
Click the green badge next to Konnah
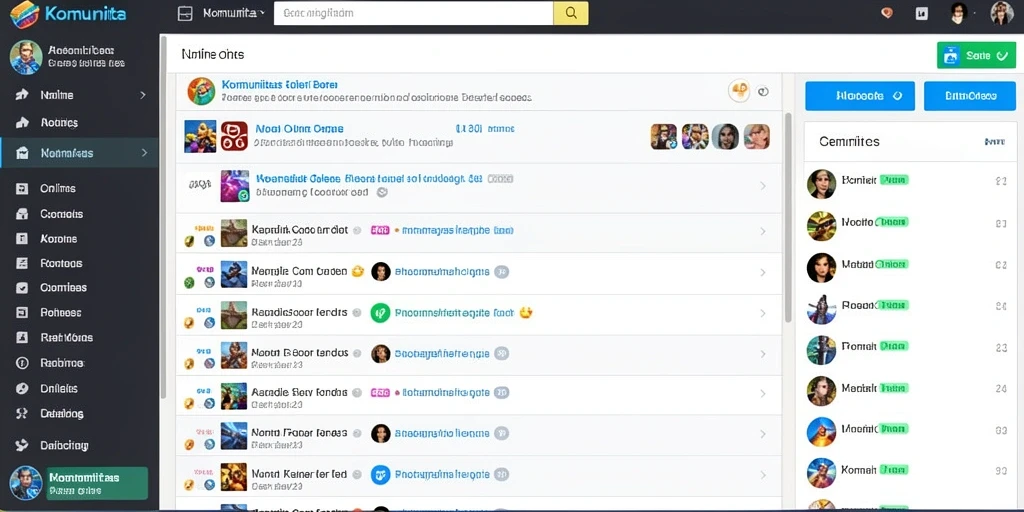(894, 470)
